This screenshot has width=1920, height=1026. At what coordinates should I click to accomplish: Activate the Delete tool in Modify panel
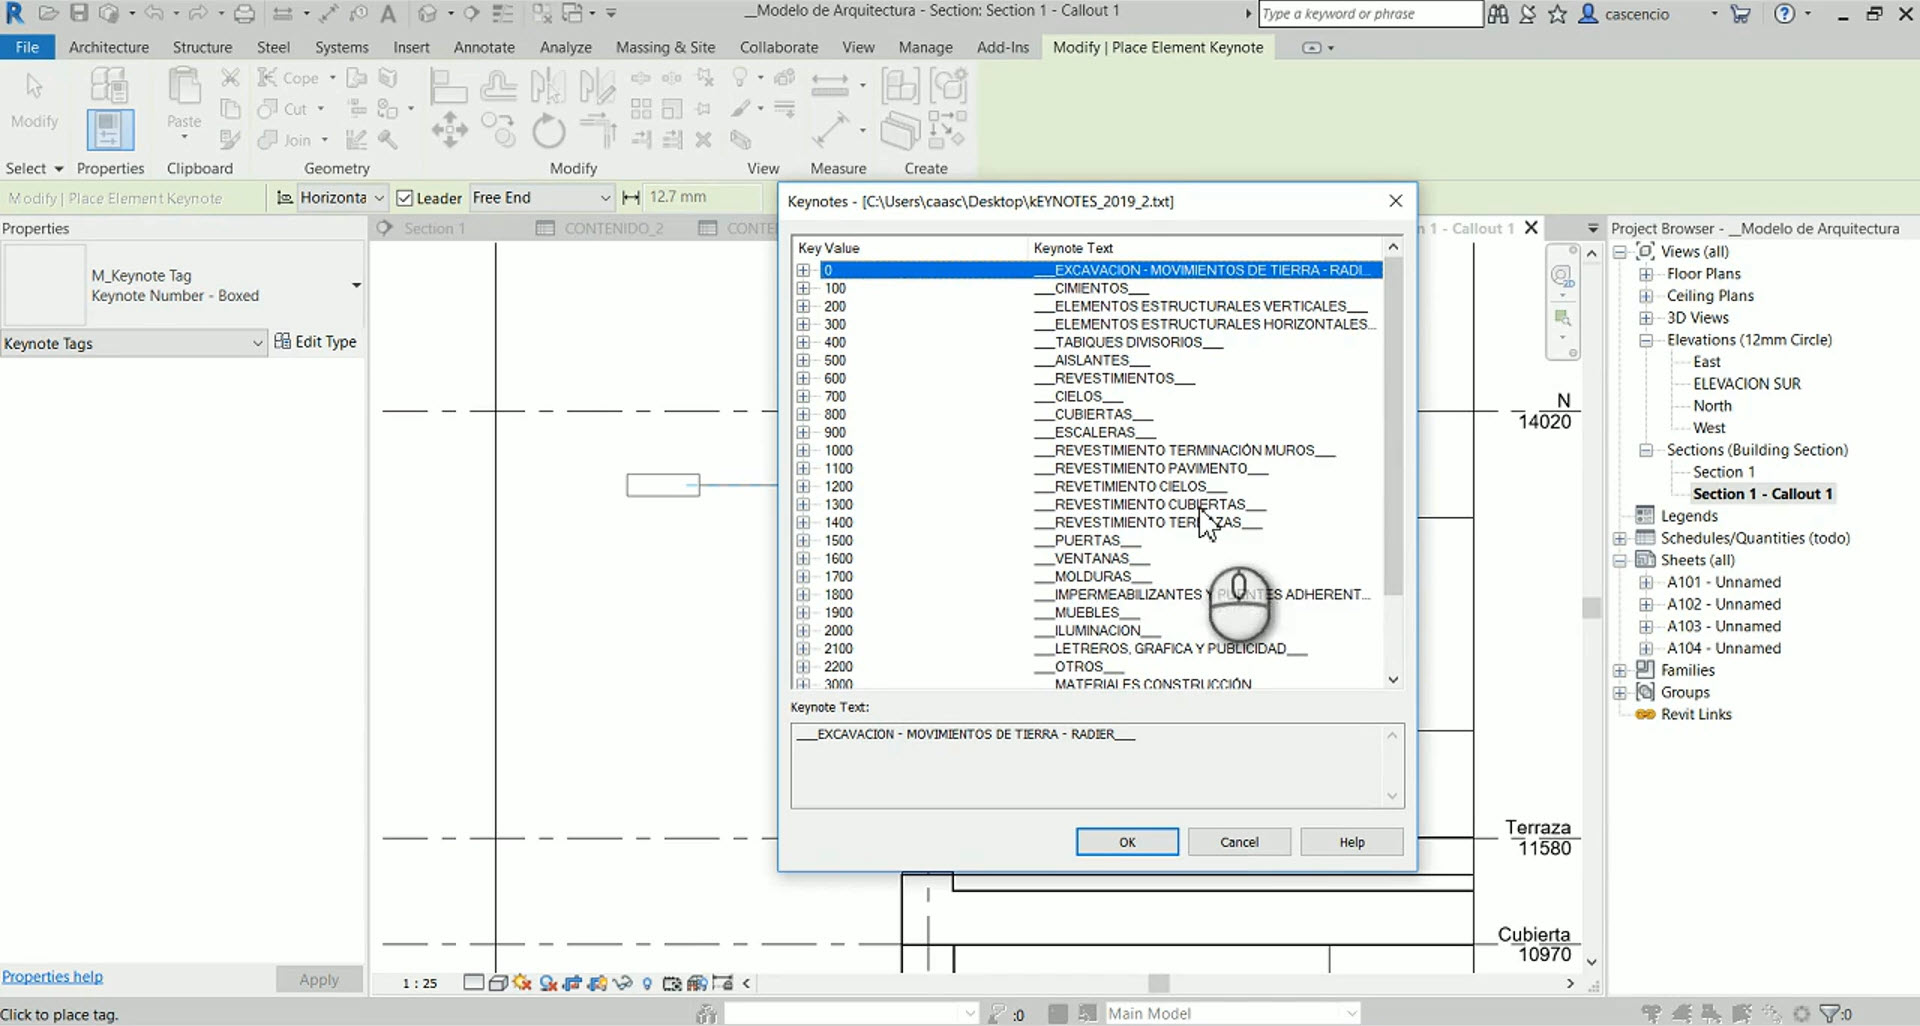click(705, 140)
